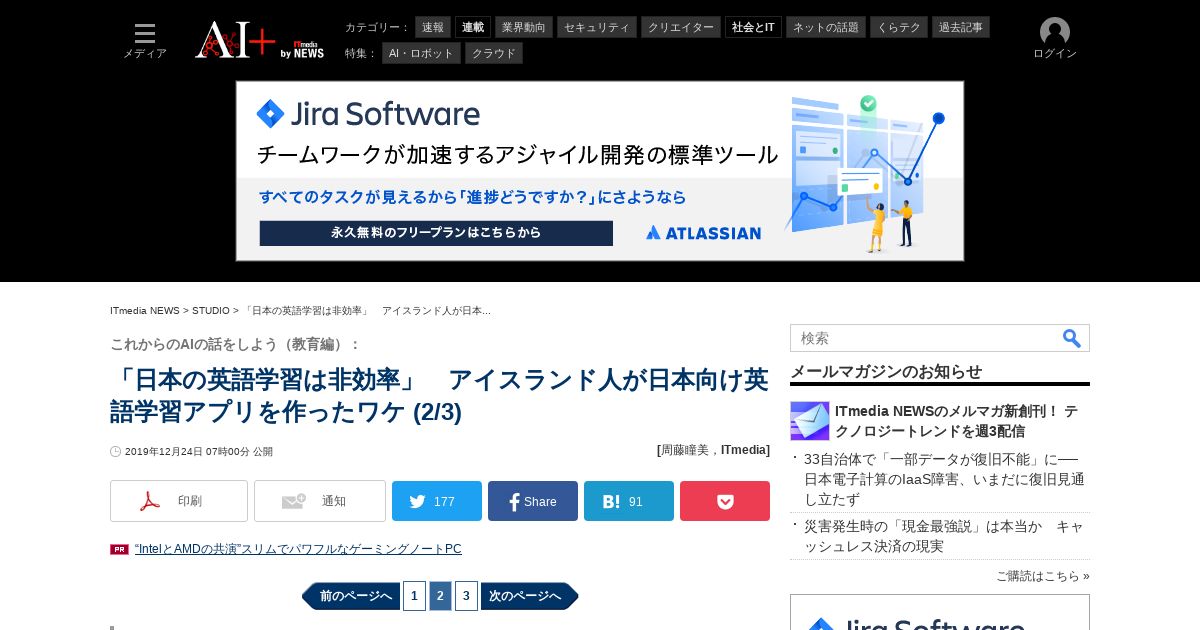Share on Twitter with 177 count
The width and height of the screenshot is (1200, 630).
pyautogui.click(x=437, y=501)
